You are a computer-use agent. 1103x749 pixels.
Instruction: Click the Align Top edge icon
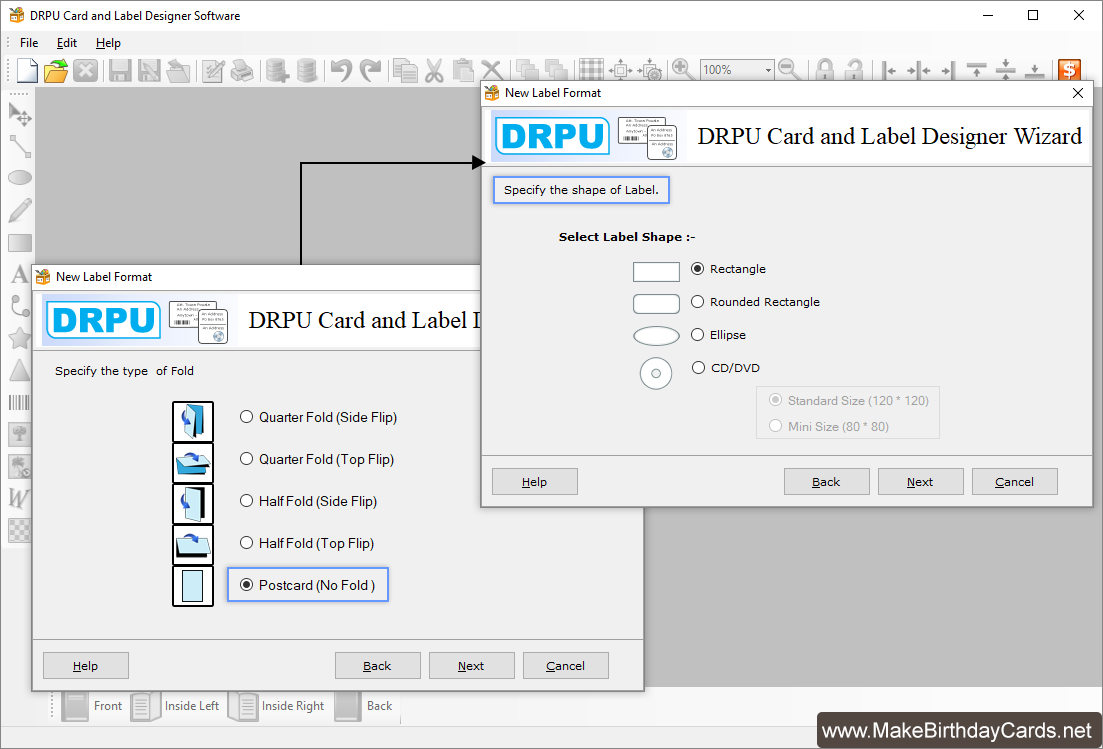point(976,70)
